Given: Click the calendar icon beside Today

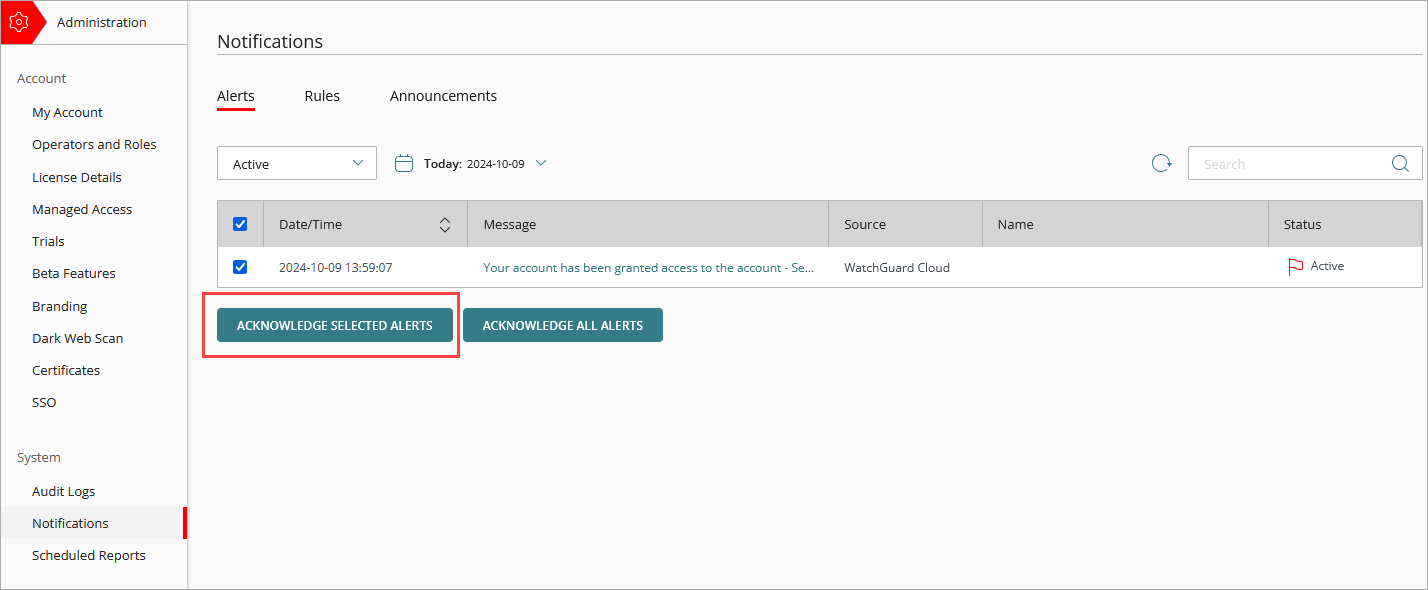Looking at the screenshot, I should (404, 163).
